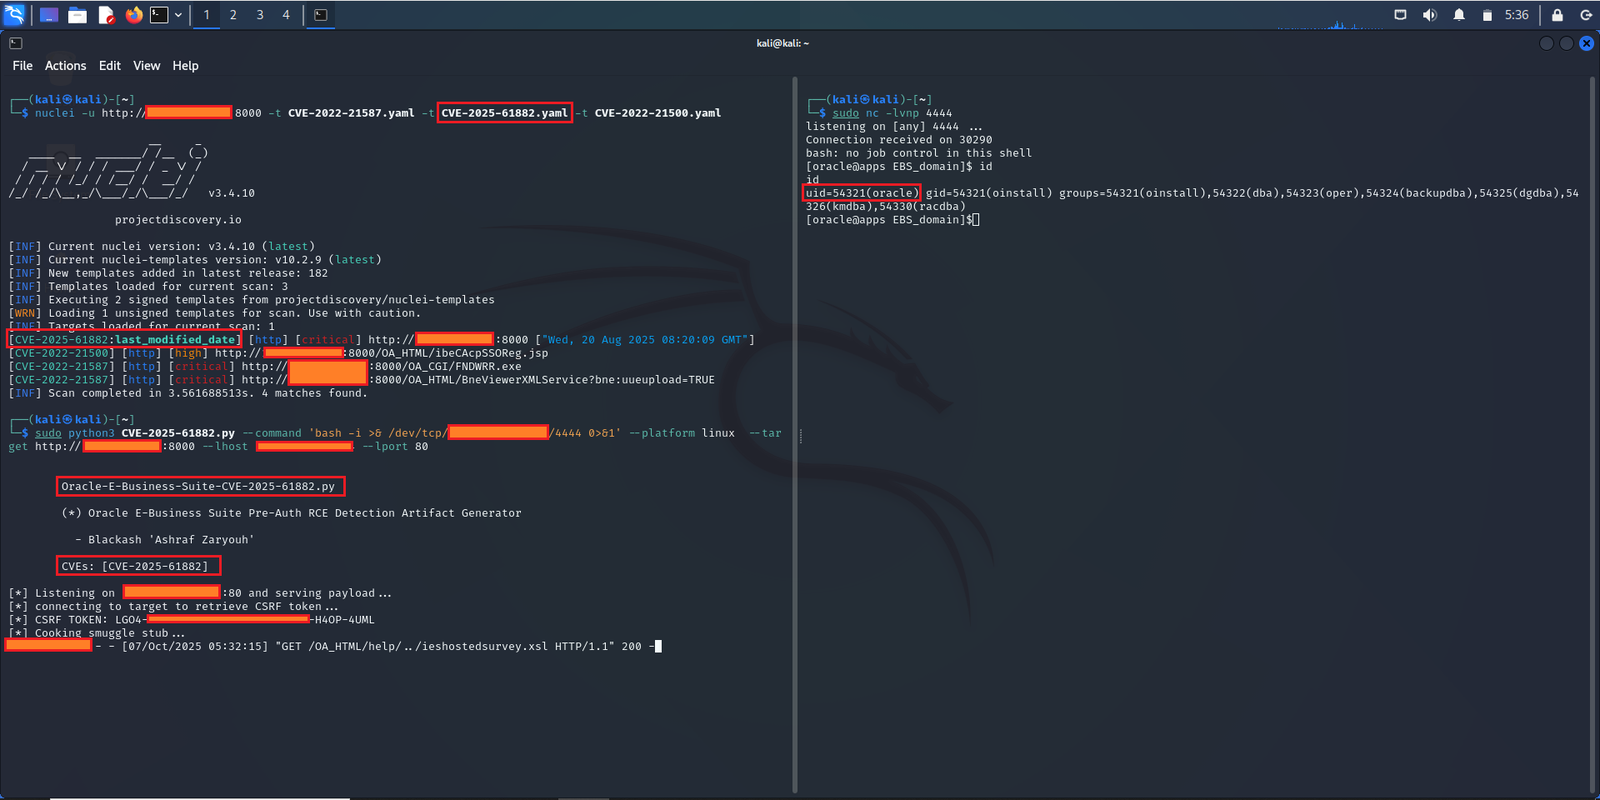Click the 'Connection received on 30290' line
The image size is (1600, 800).
(x=899, y=140)
